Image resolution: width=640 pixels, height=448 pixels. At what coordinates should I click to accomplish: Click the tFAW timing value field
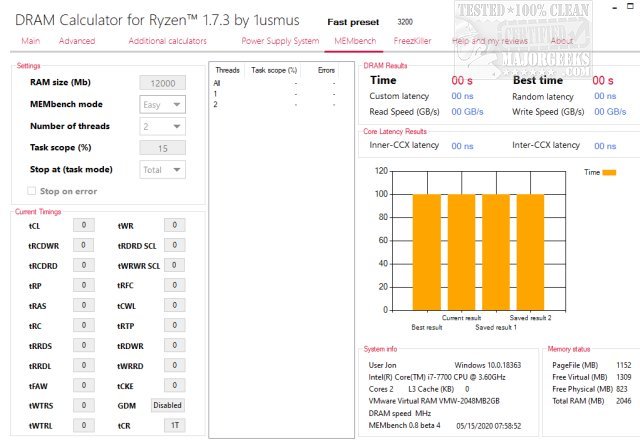tap(84, 385)
